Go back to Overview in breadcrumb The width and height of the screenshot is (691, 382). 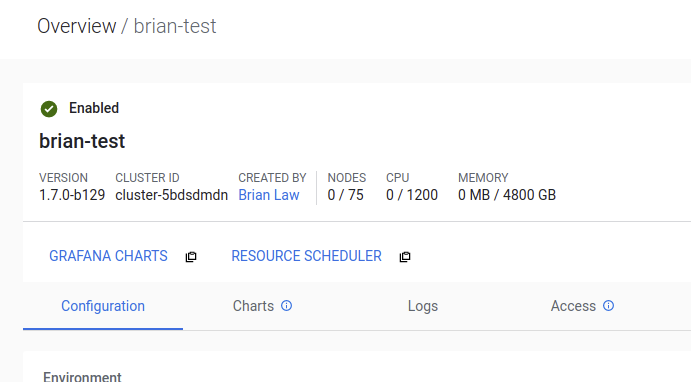pyautogui.click(x=77, y=26)
